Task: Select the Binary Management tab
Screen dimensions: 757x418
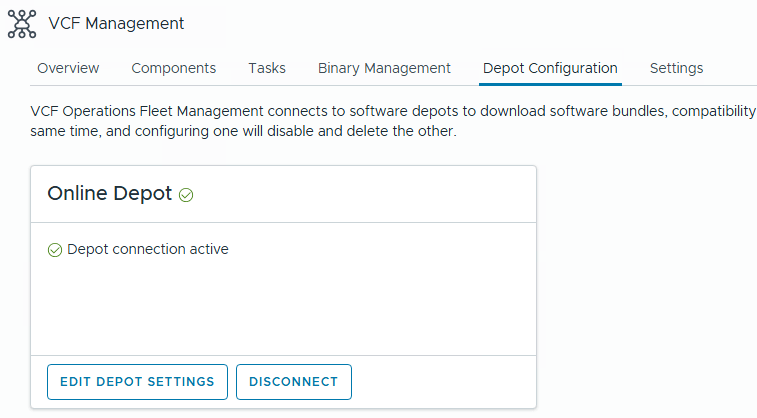Action: 384,68
